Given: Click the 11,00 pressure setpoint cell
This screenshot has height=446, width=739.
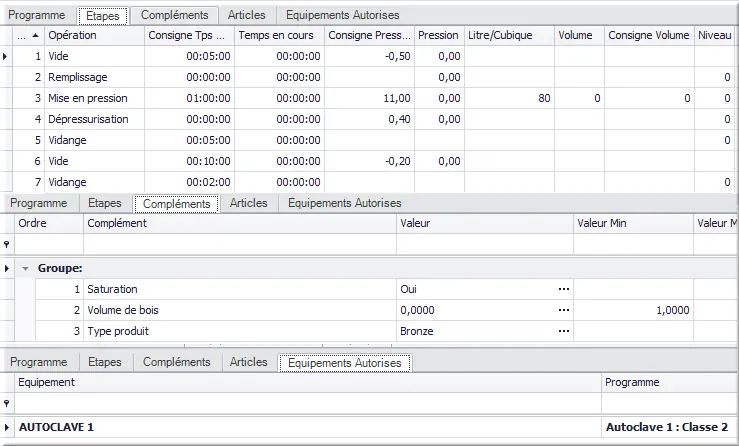Looking at the screenshot, I should pyautogui.click(x=370, y=99).
